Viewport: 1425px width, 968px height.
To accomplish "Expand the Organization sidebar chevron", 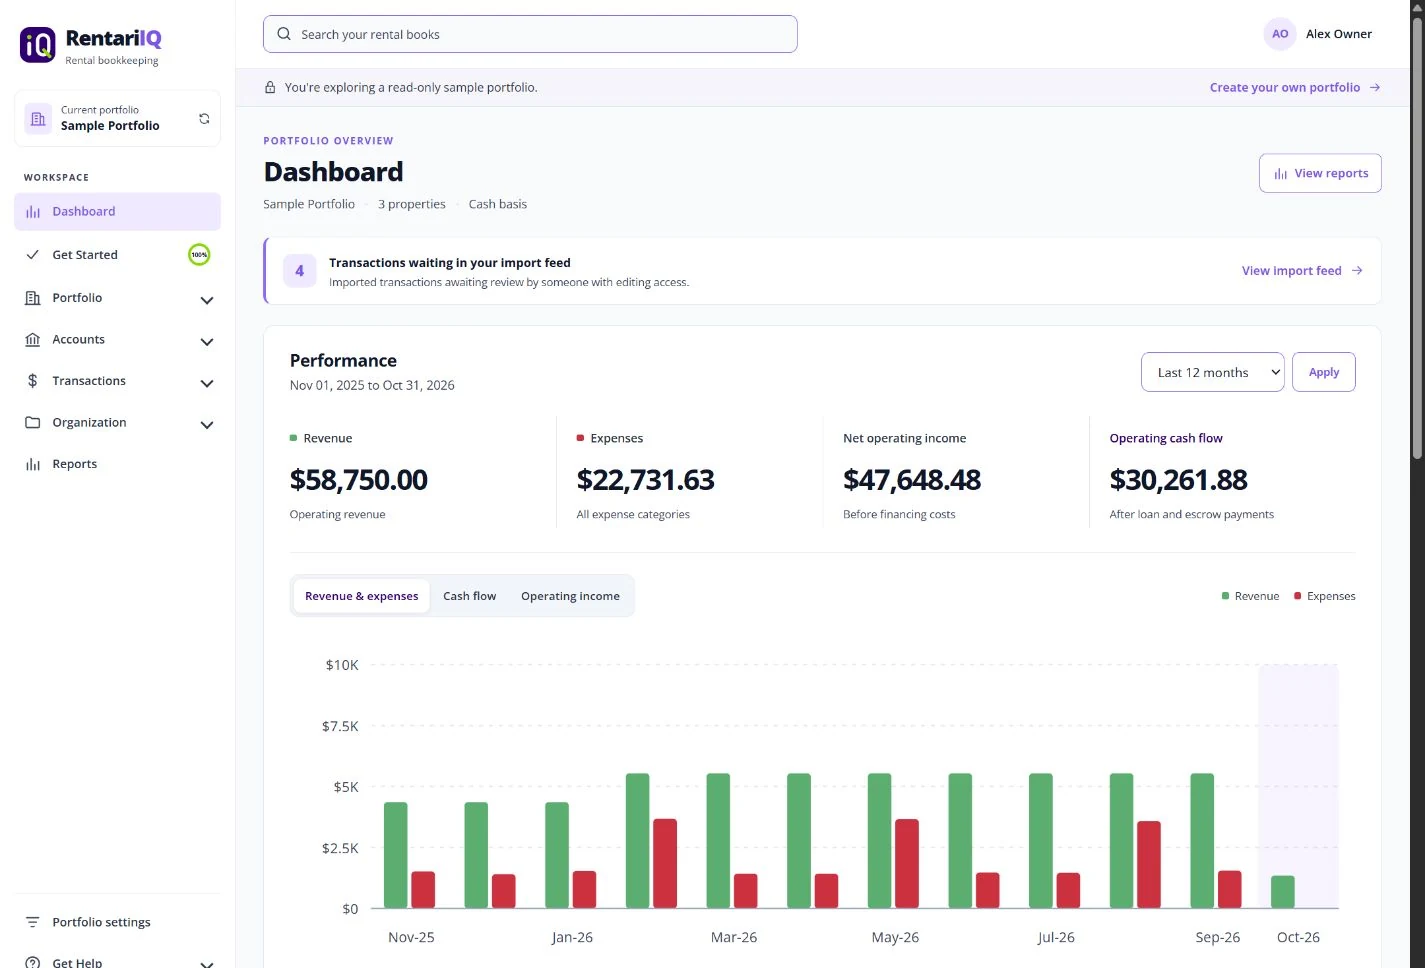I will tap(207, 425).
